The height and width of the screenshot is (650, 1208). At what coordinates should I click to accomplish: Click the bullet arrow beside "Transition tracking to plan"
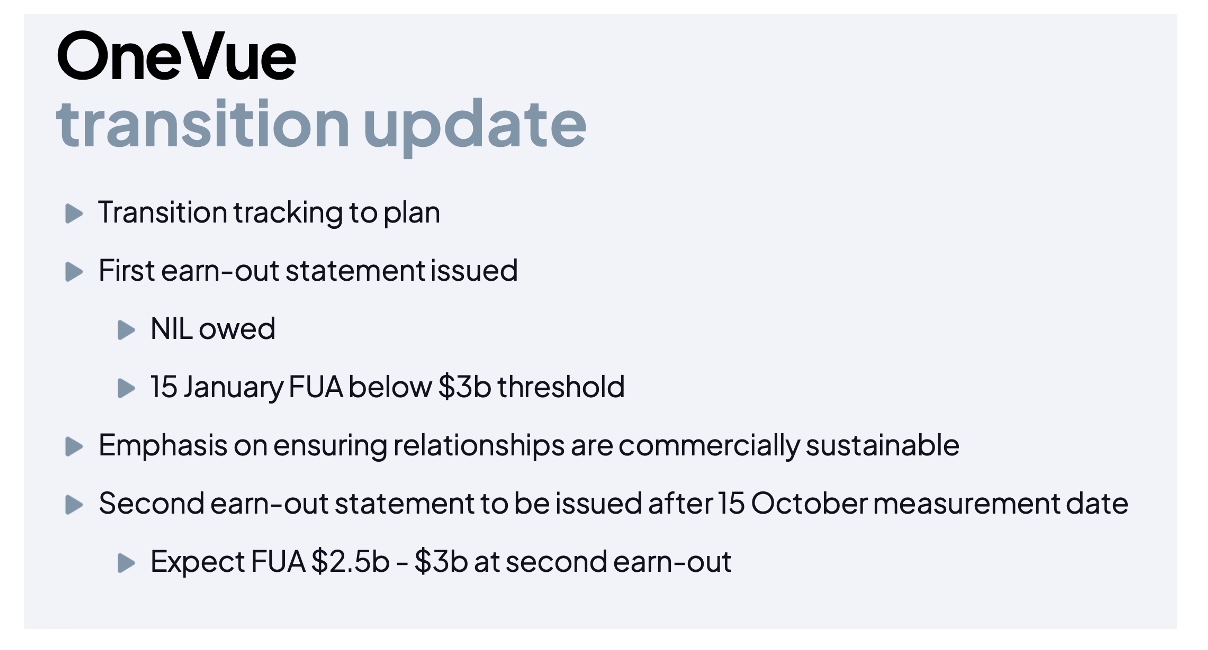point(73,213)
